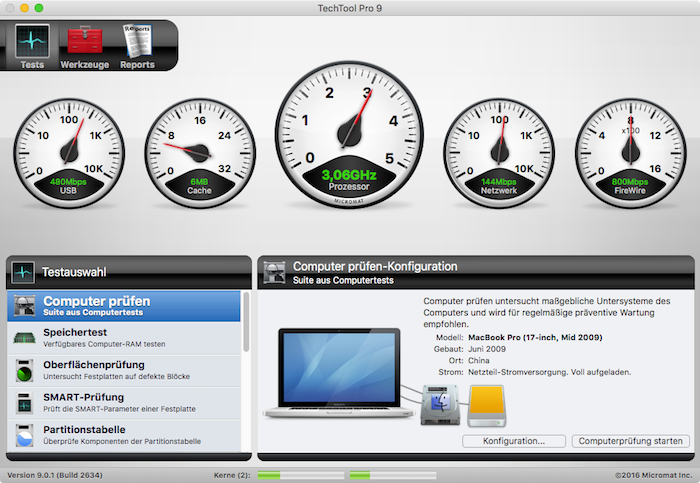700x483 pixels.
Task: Click the Oberflächenprüfung disk radar icon
Action: click(x=25, y=371)
